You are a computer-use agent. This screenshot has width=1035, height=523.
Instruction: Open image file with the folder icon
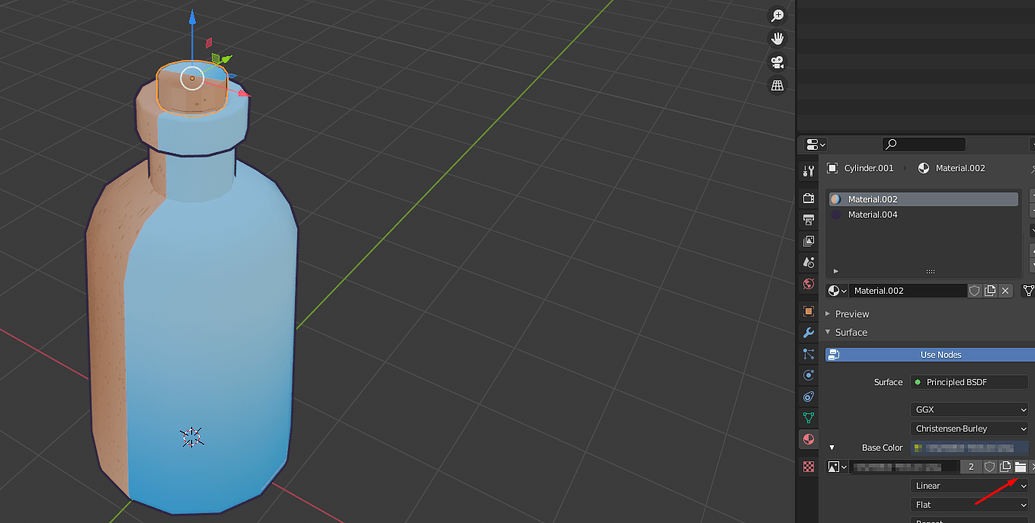1020,467
